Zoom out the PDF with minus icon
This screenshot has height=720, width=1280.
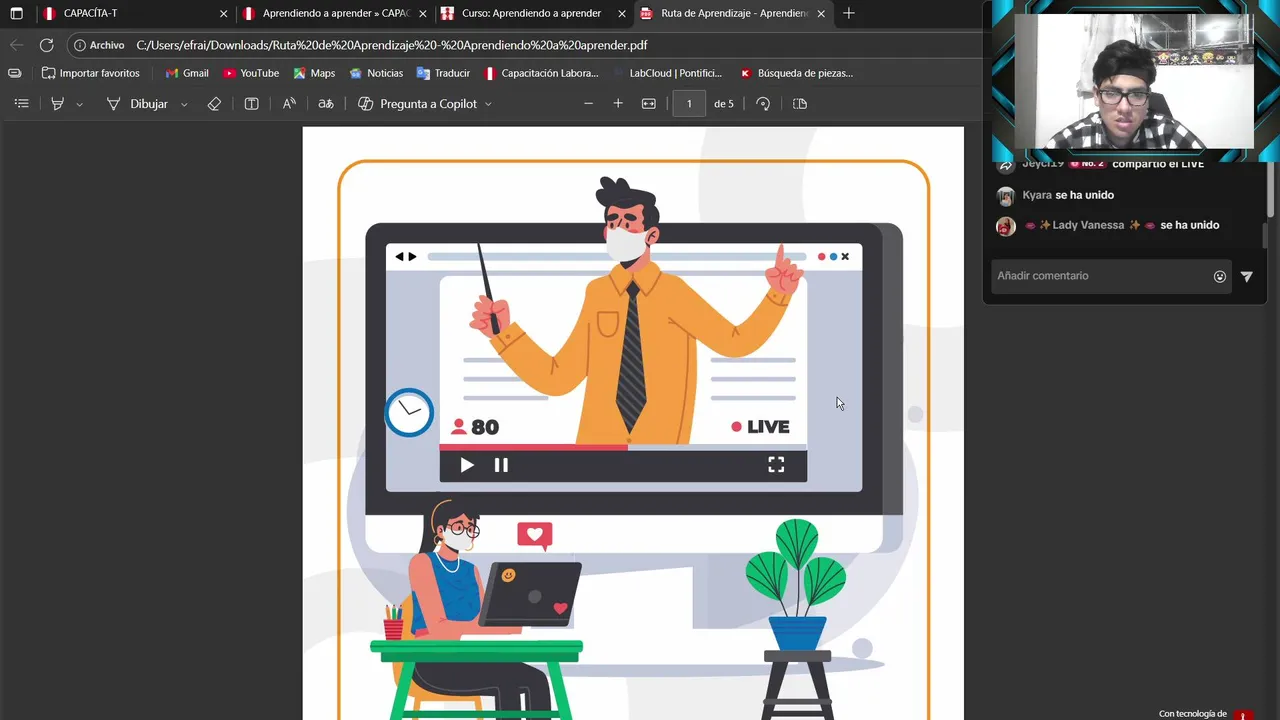point(588,104)
